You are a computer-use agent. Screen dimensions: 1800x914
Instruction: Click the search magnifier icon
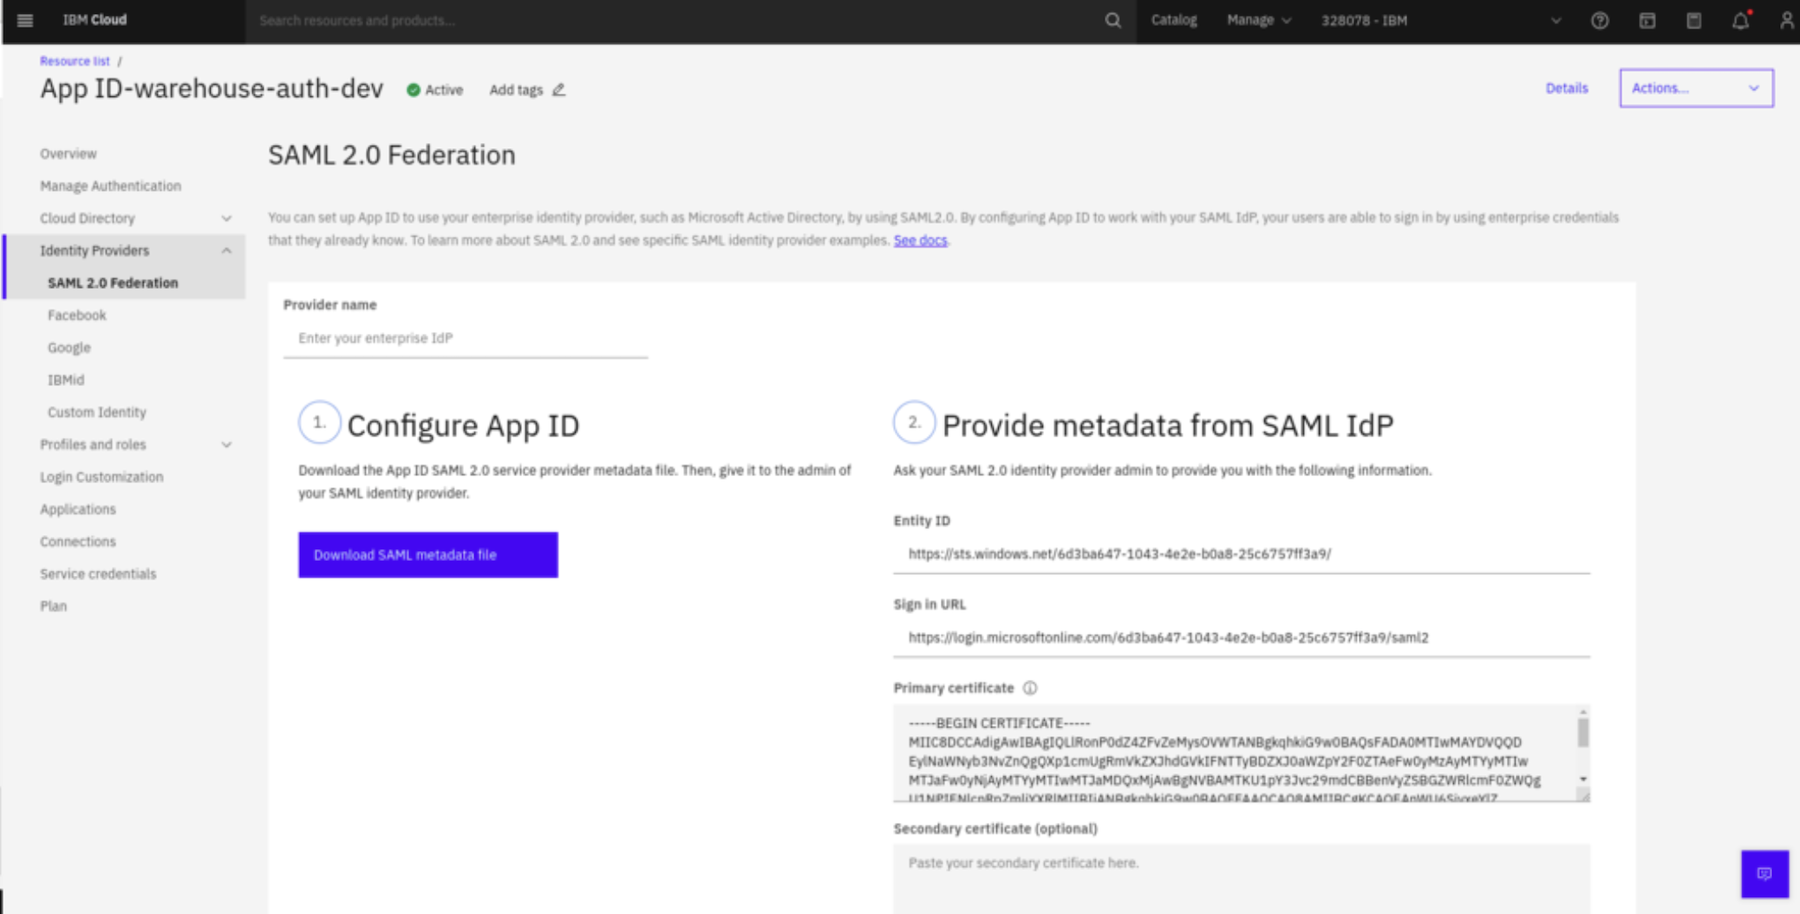(x=1113, y=20)
